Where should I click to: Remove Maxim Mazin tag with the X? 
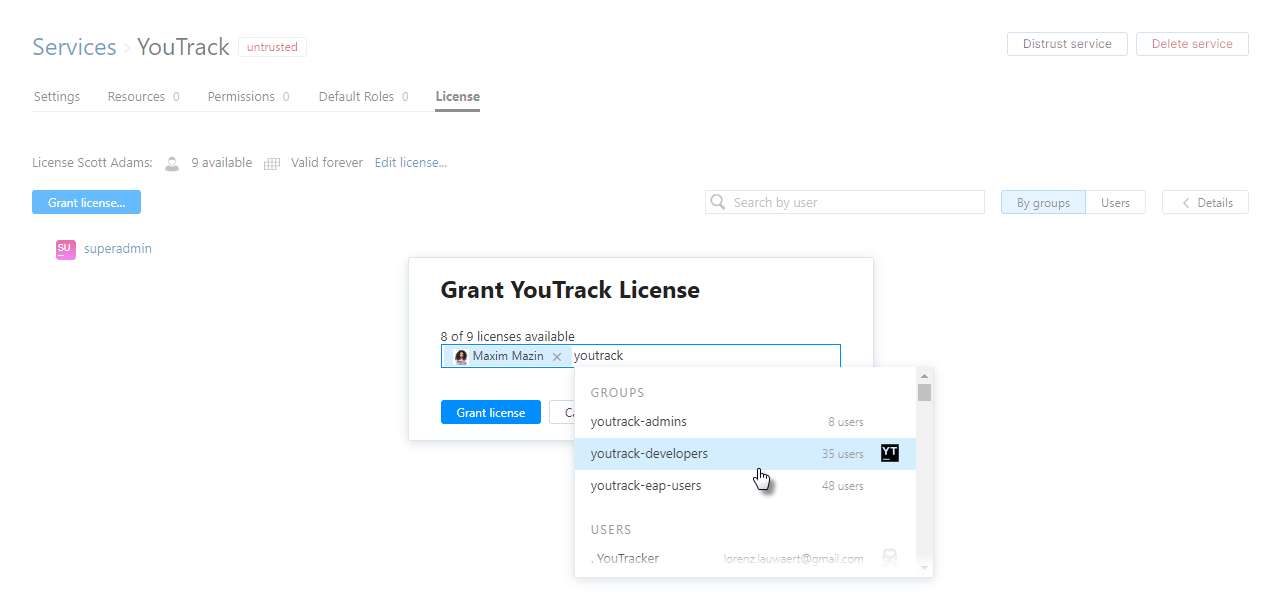557,356
